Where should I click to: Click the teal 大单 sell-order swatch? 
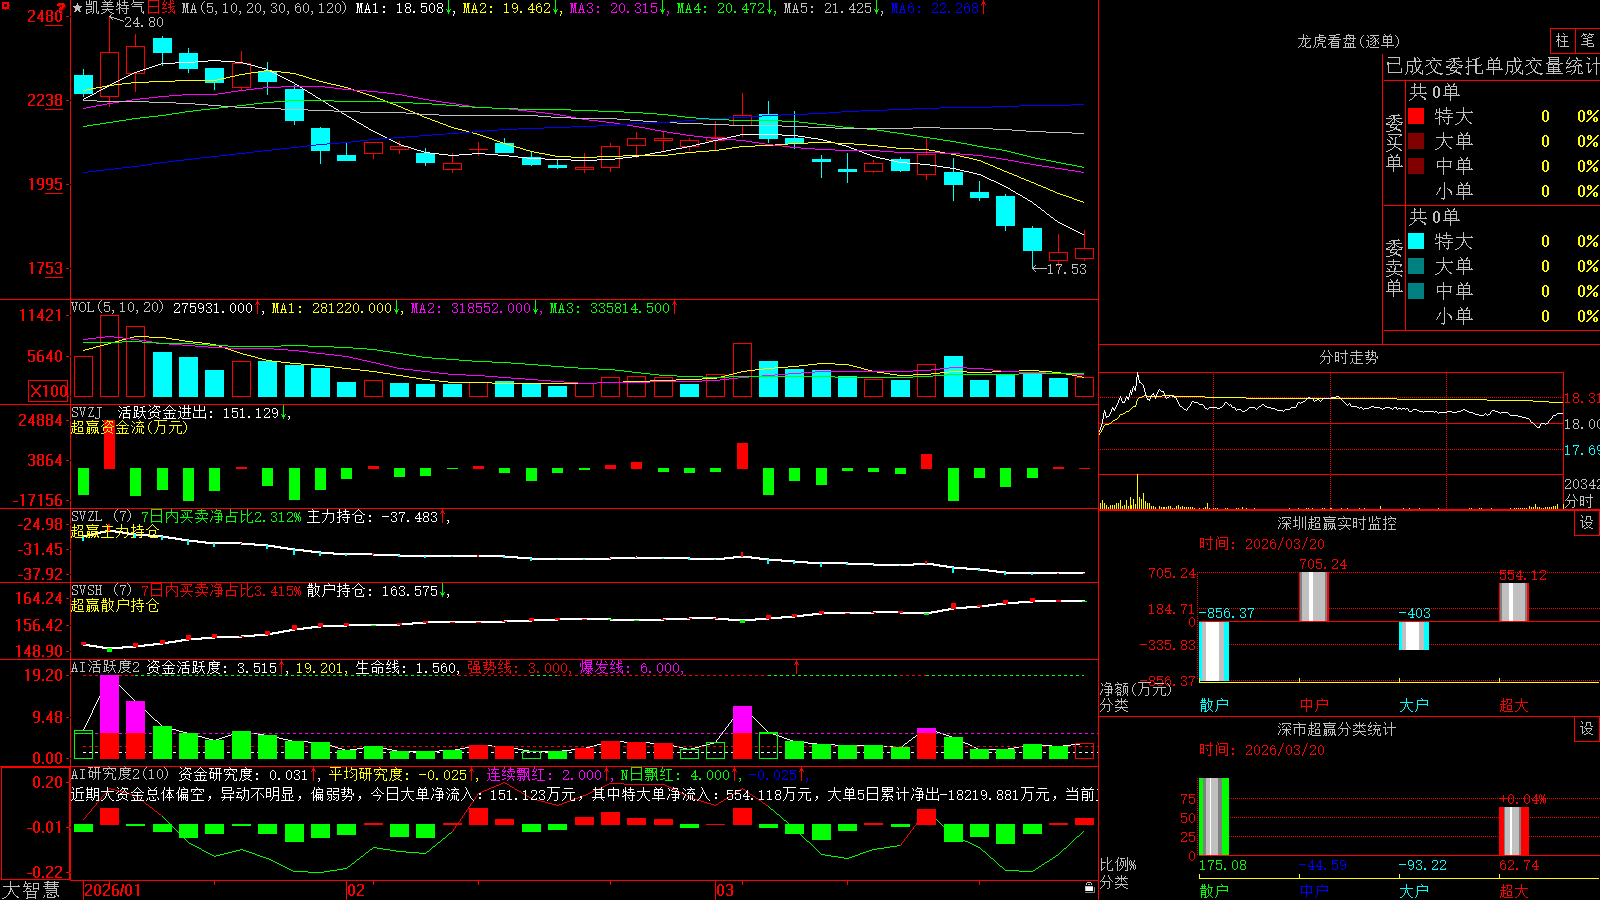(1416, 266)
